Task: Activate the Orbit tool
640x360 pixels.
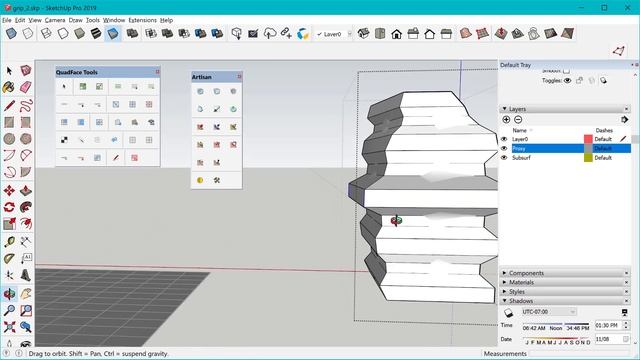Action: coord(9,293)
